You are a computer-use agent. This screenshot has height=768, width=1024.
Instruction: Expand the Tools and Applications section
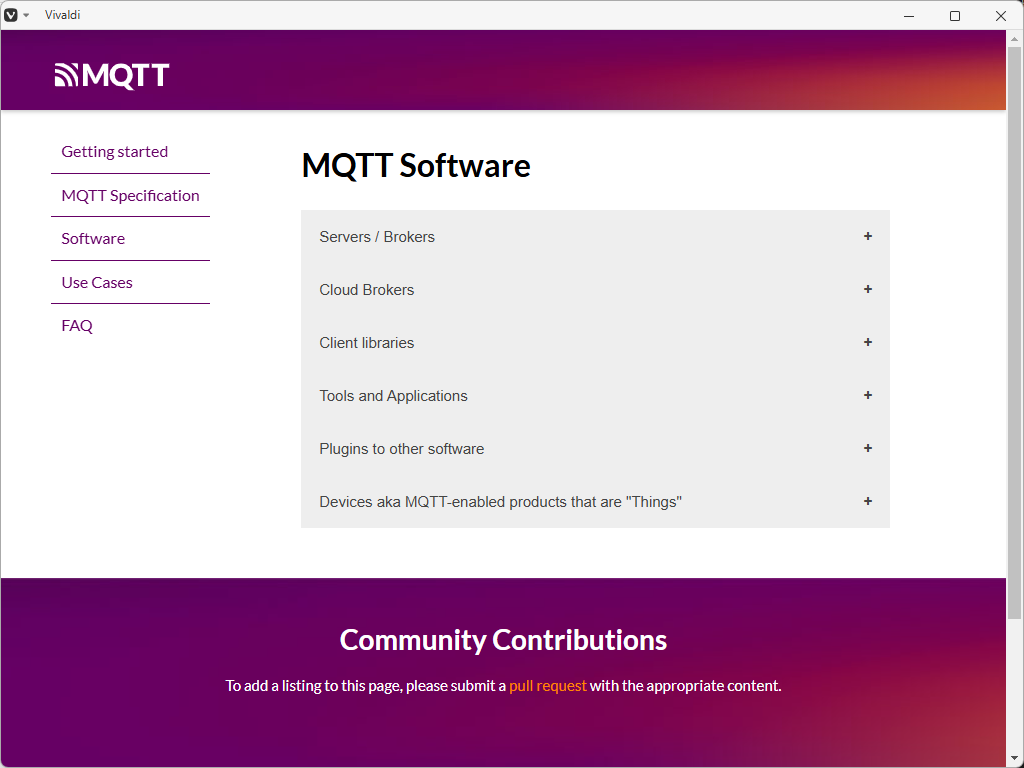[x=595, y=395]
